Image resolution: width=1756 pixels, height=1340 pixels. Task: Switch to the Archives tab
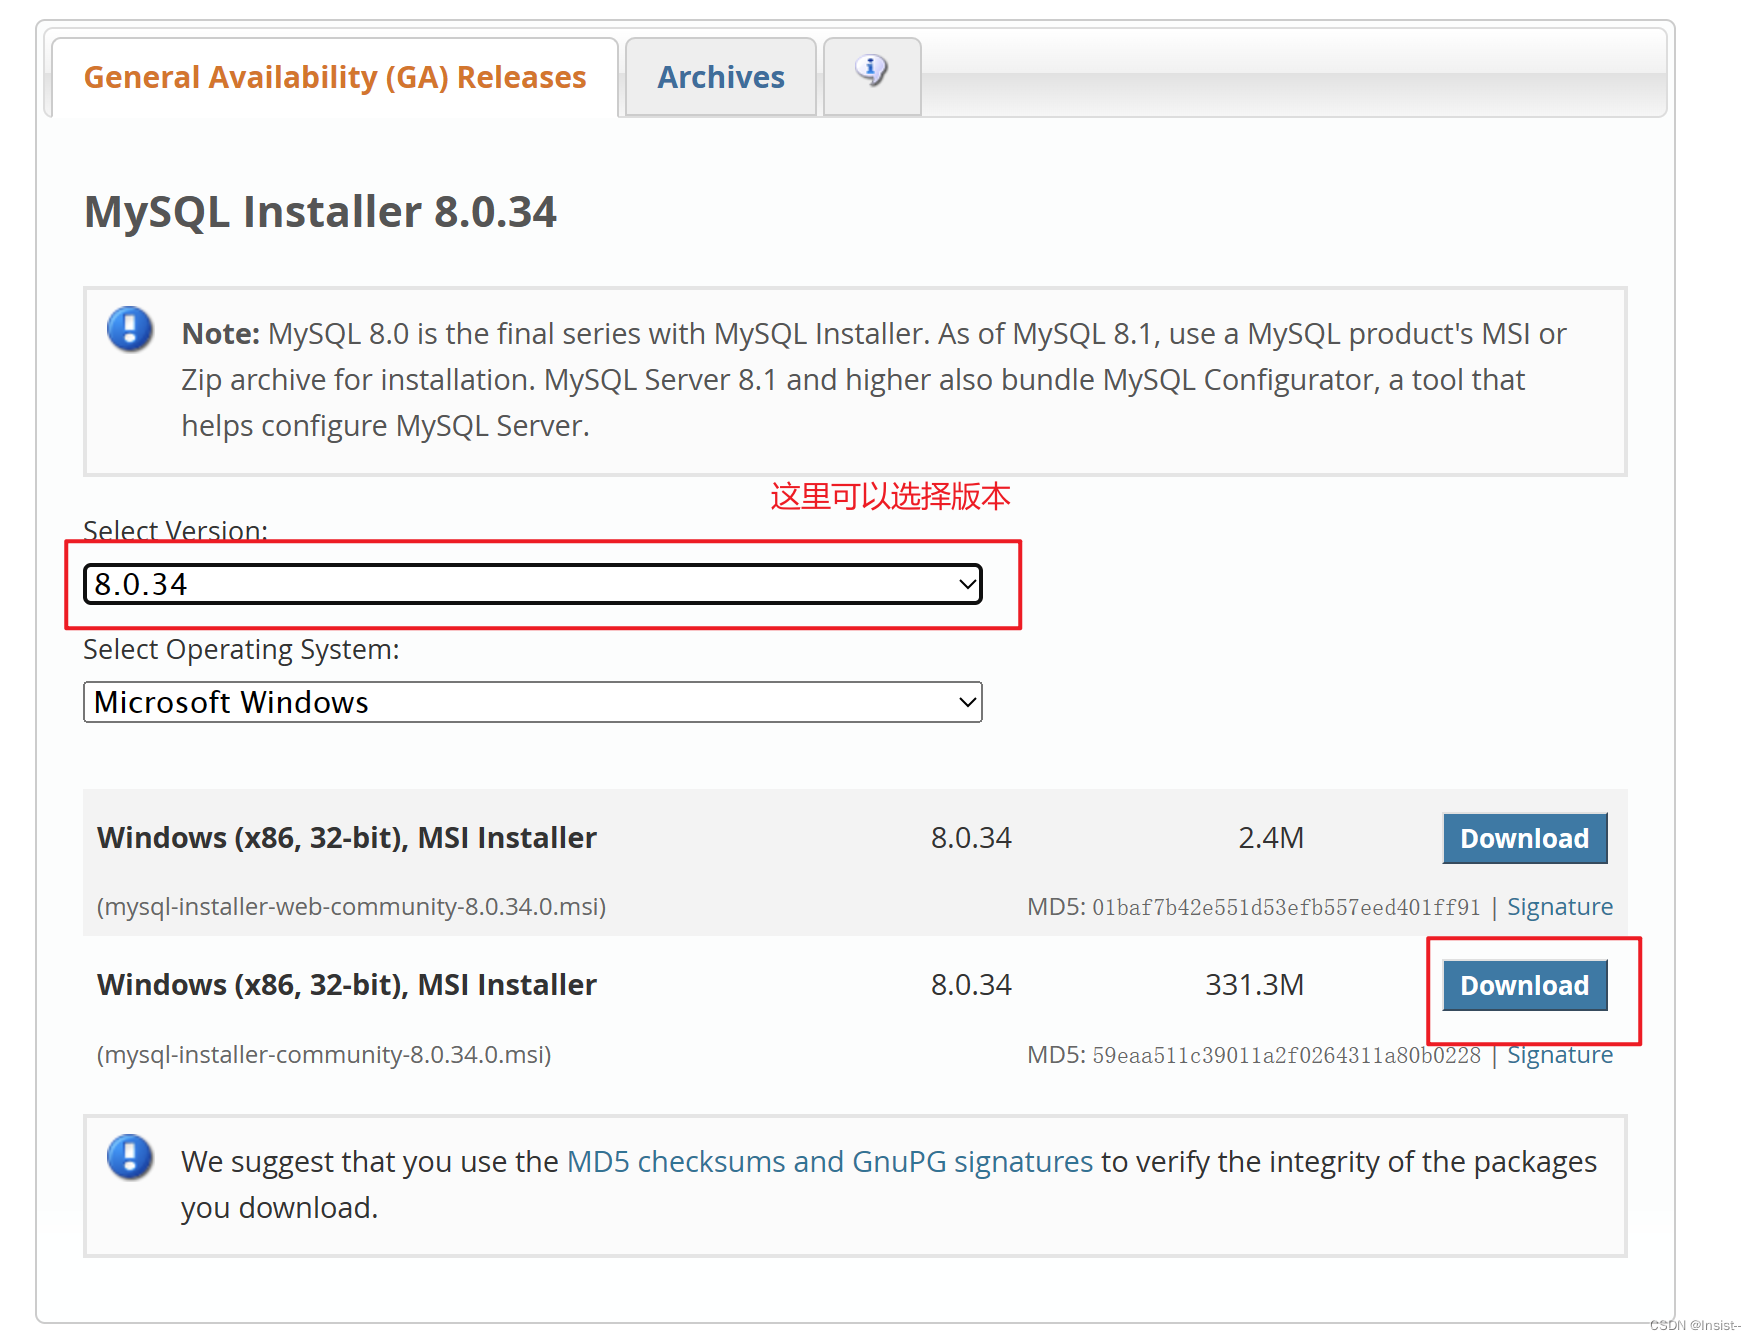point(721,77)
